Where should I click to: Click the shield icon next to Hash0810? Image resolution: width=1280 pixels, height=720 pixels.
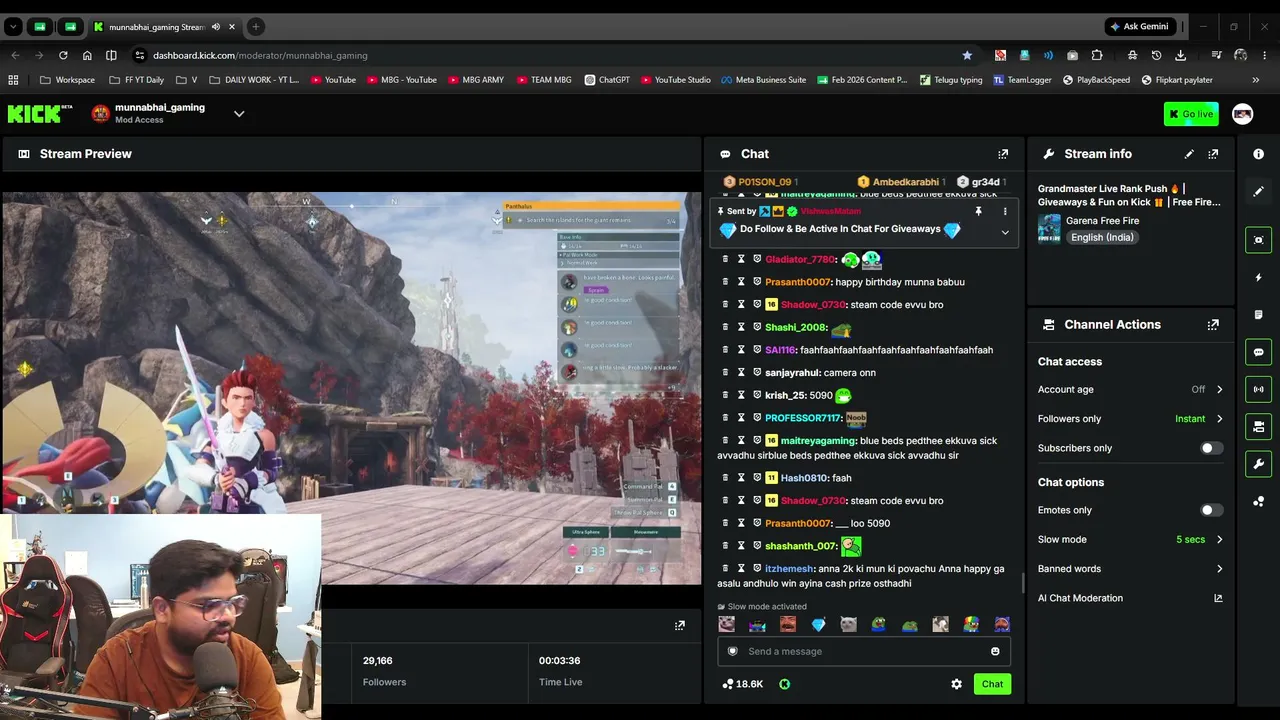coord(757,478)
